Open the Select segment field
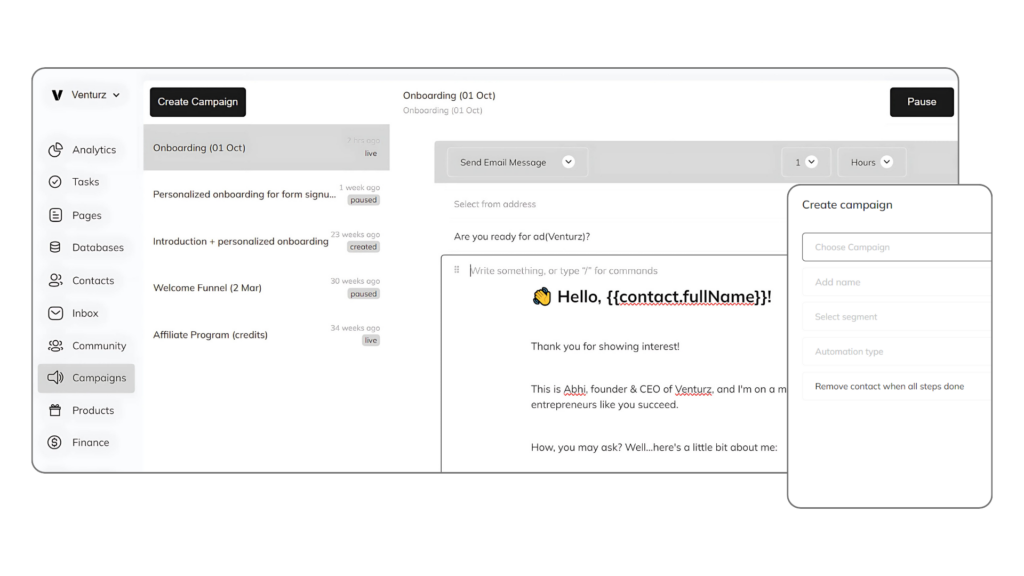 pyautogui.click(x=897, y=317)
